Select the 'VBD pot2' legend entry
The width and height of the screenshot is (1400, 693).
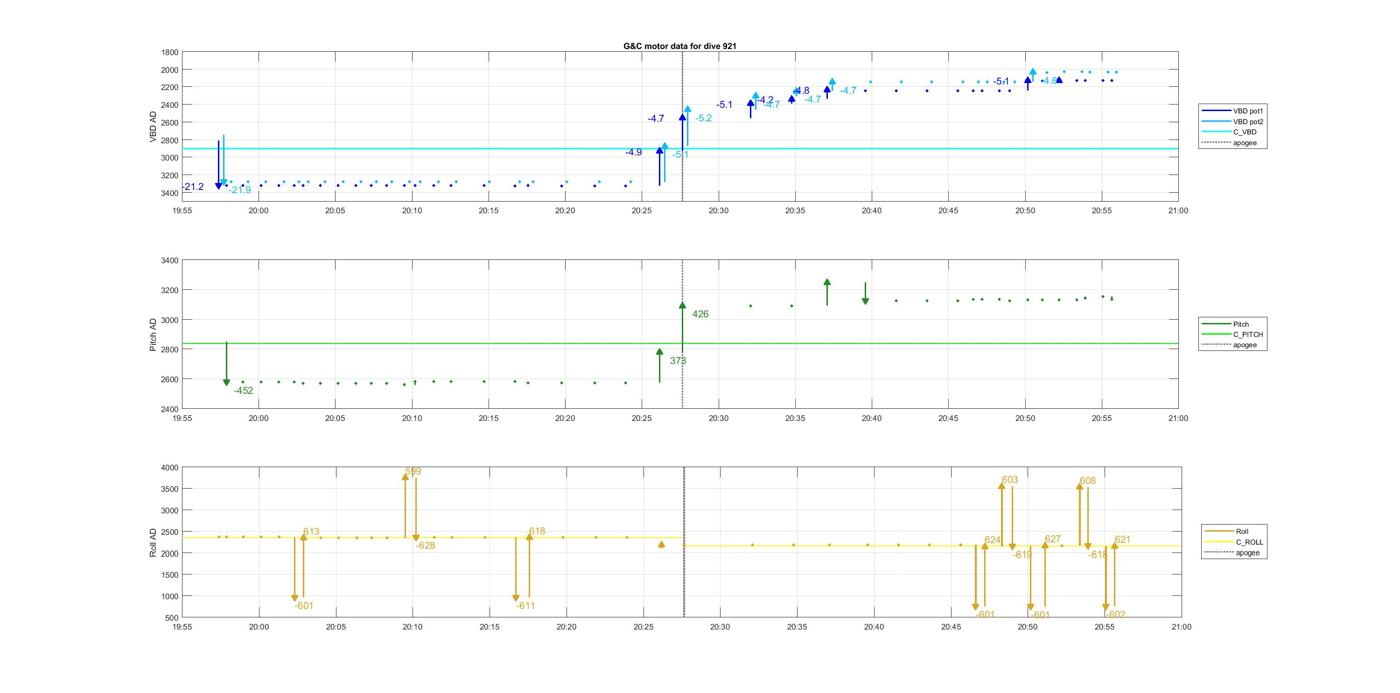point(1249,121)
